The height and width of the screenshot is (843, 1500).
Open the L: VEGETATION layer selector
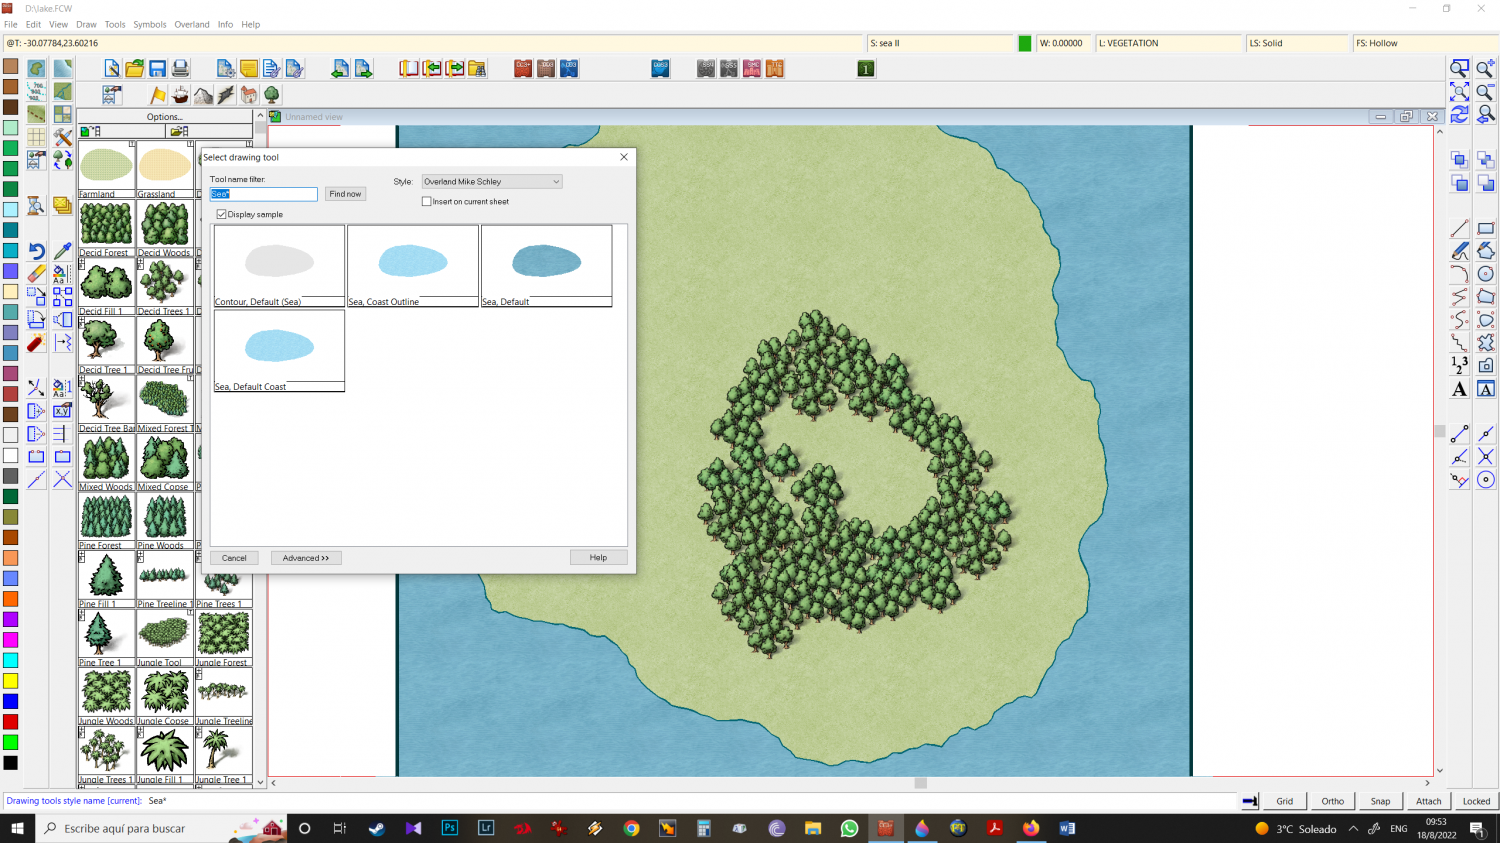click(x=1168, y=43)
